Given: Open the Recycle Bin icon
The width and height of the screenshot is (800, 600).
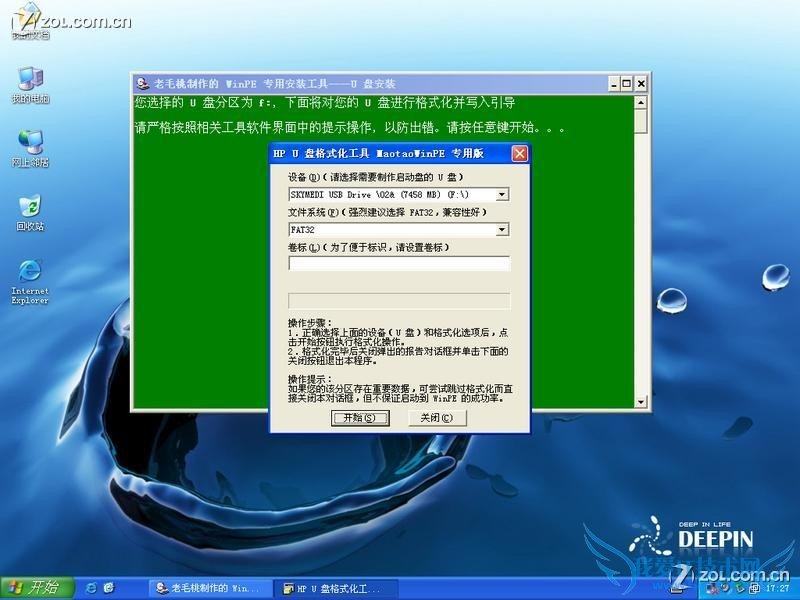Looking at the screenshot, I should [x=30, y=208].
